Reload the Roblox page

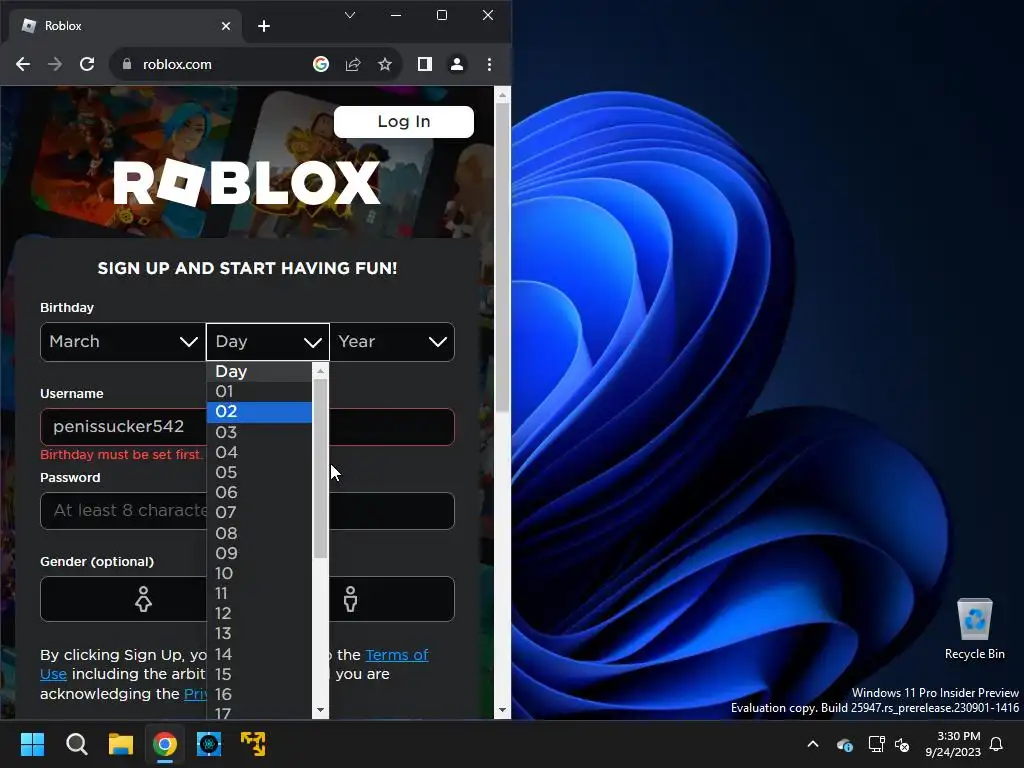[87, 64]
